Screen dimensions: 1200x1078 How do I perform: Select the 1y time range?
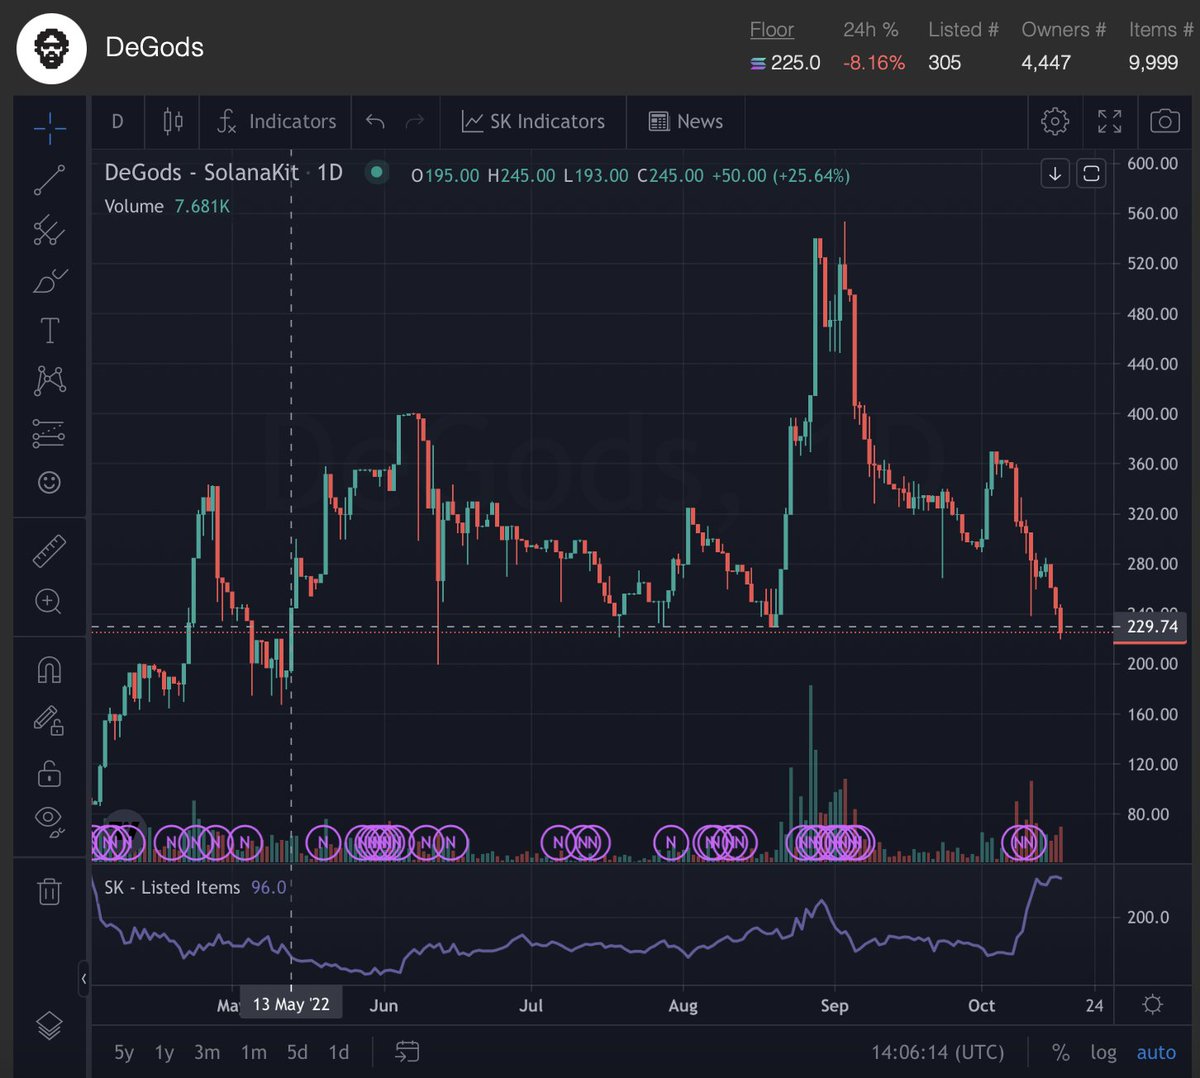pyautogui.click(x=164, y=1052)
